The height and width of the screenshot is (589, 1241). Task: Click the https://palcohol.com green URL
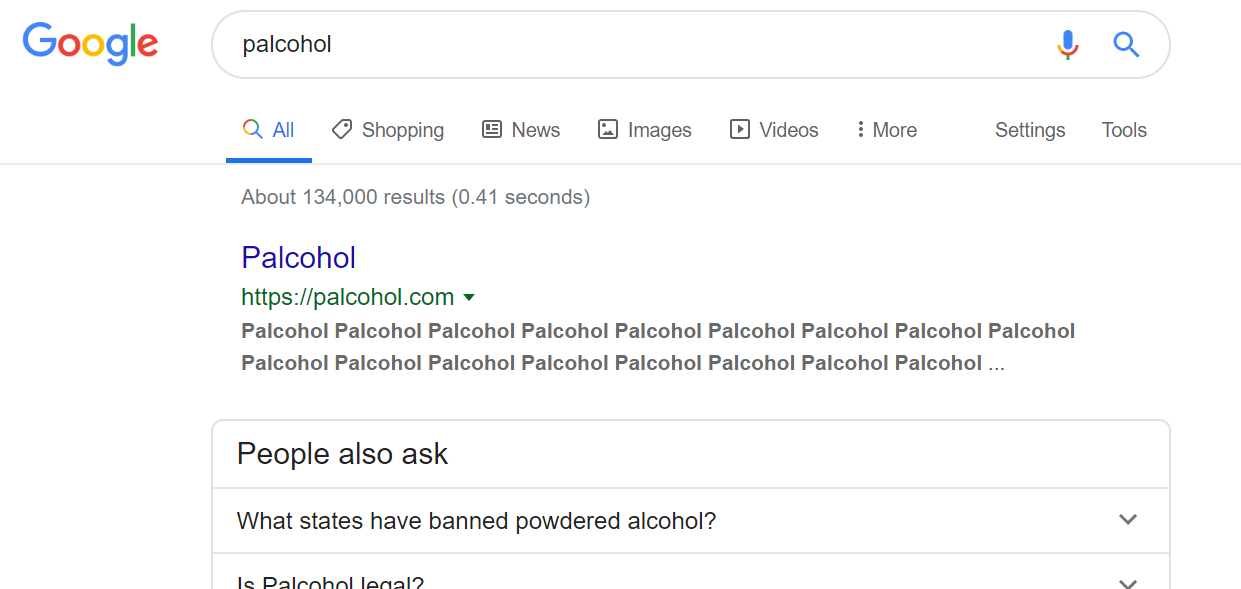(347, 297)
